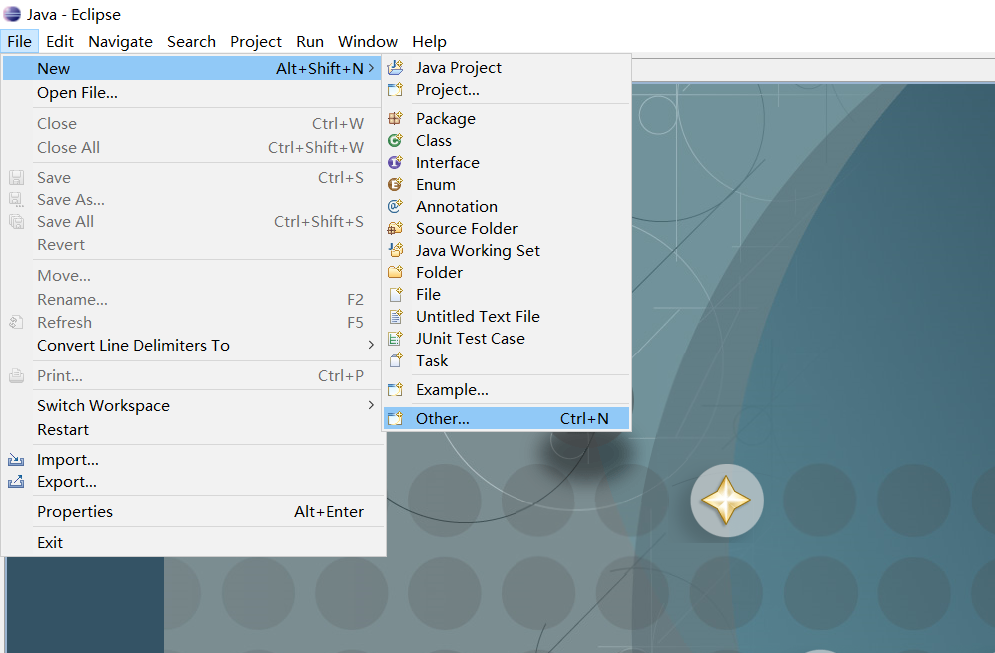Click the Export icon in File menu
Viewport: 995px width, 653px height.
pyautogui.click(x=16, y=482)
